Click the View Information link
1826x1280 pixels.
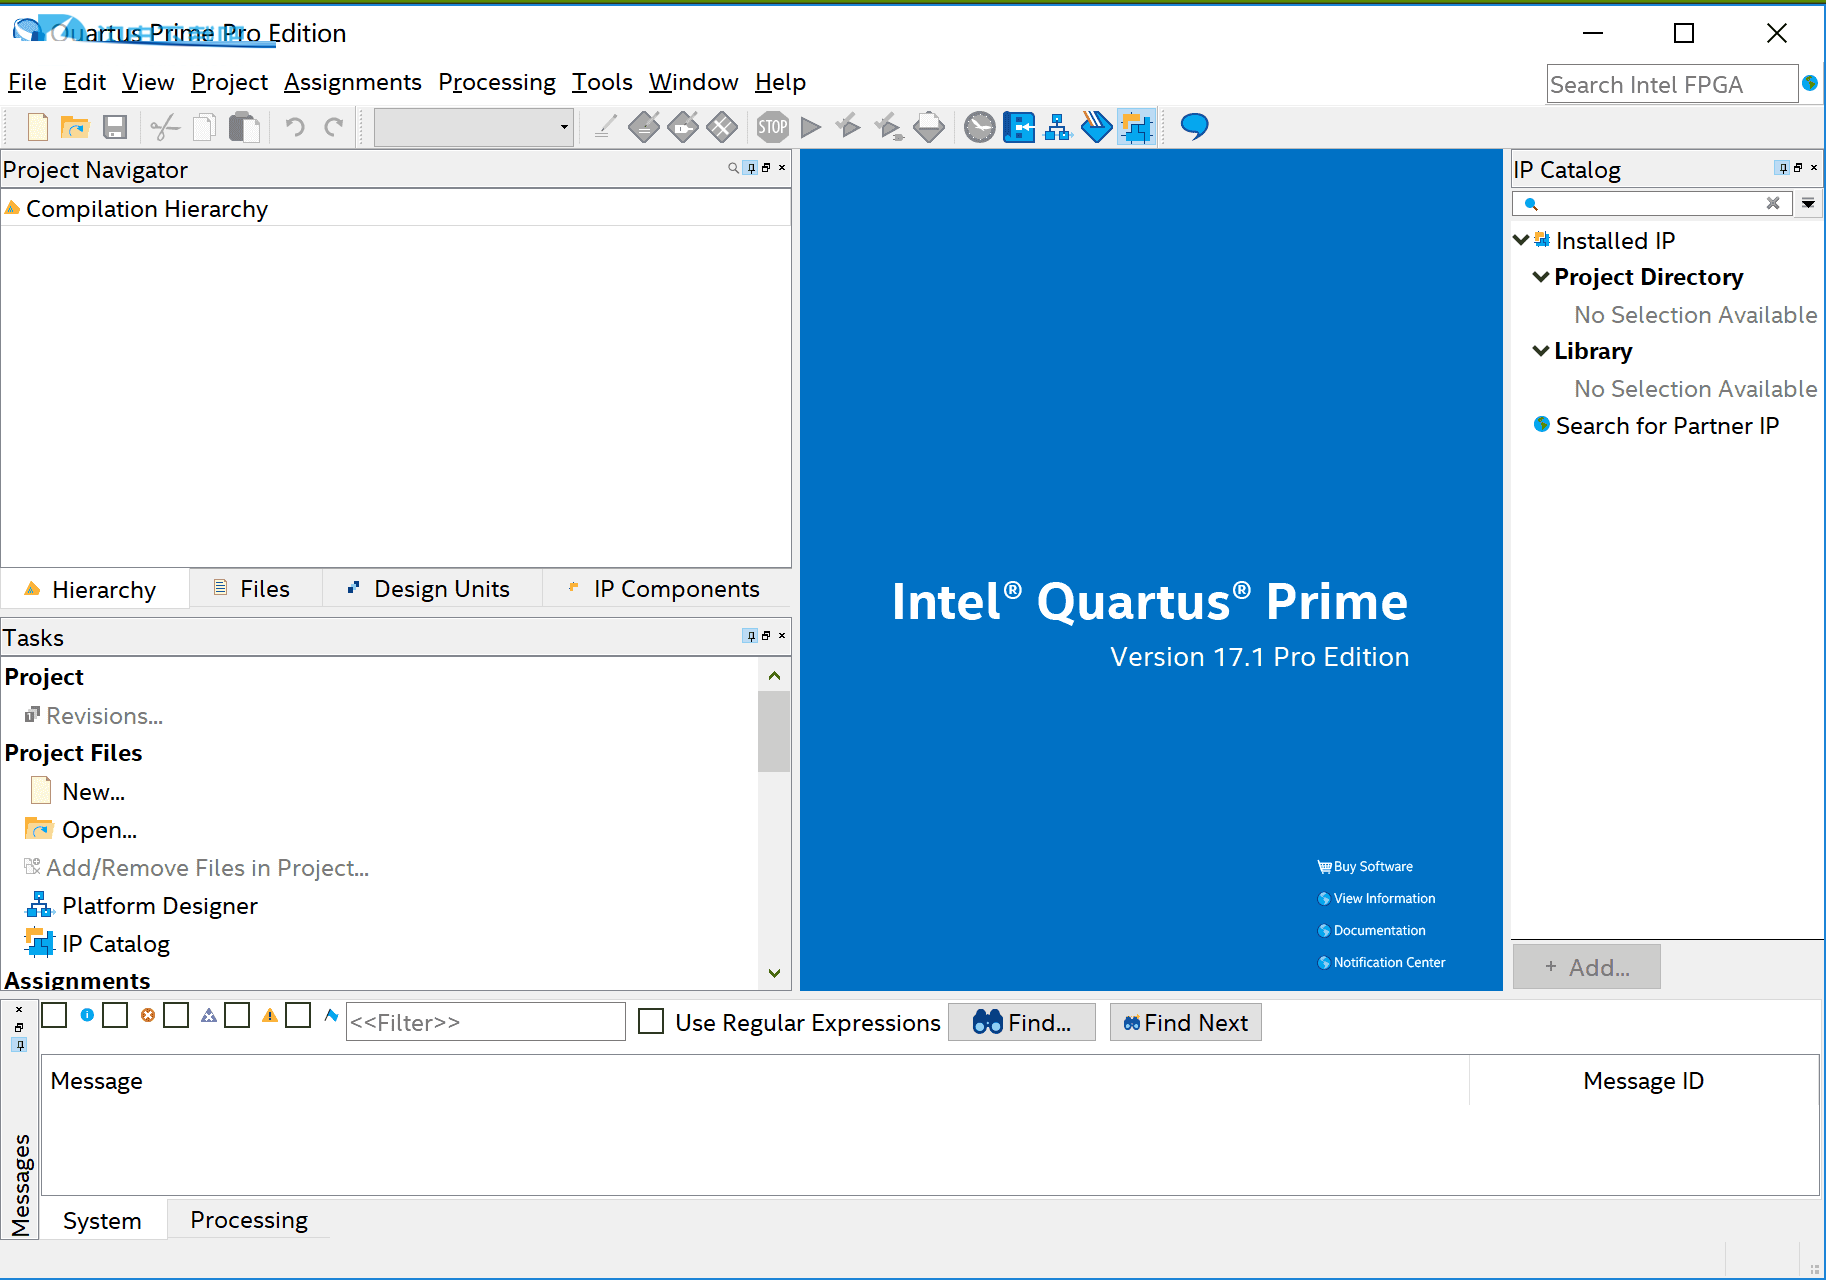1377,899
